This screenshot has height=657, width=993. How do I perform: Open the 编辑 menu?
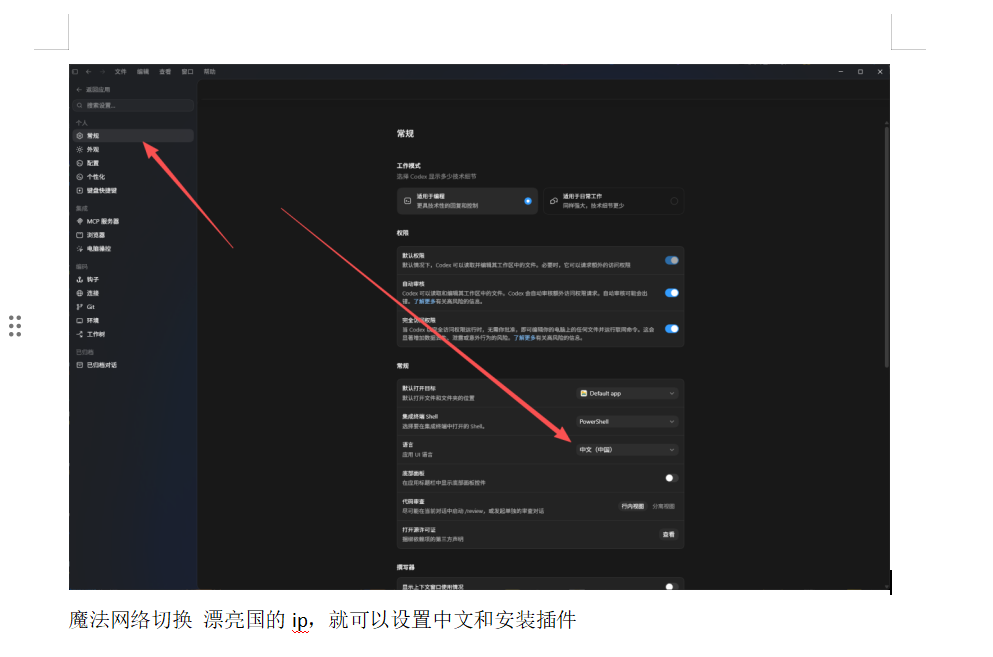click(x=143, y=72)
